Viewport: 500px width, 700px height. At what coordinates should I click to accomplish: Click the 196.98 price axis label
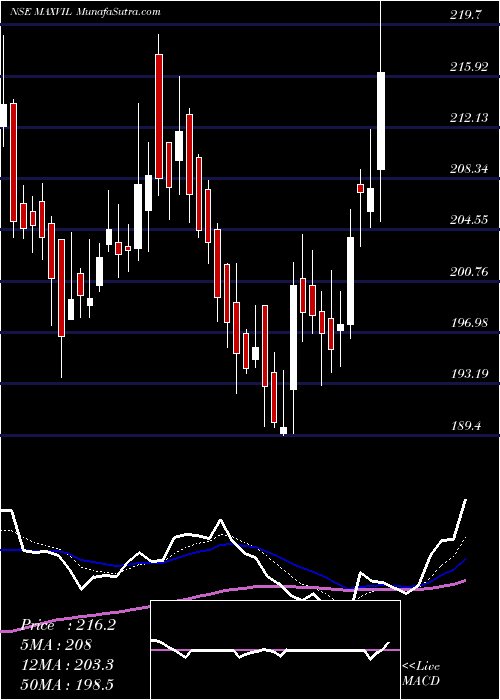469,322
